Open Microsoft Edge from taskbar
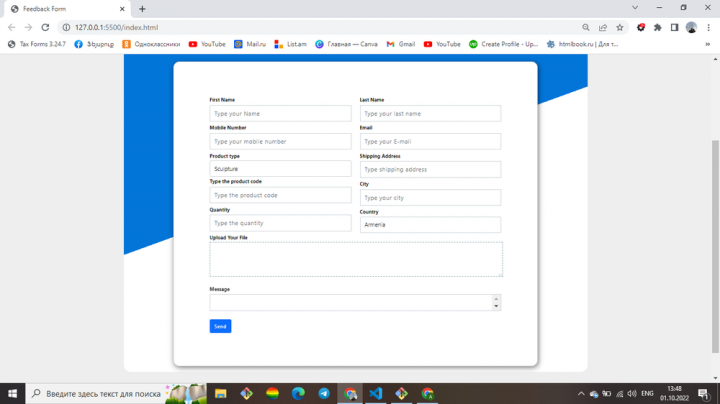Image resolution: width=720 pixels, height=404 pixels. tap(298, 393)
